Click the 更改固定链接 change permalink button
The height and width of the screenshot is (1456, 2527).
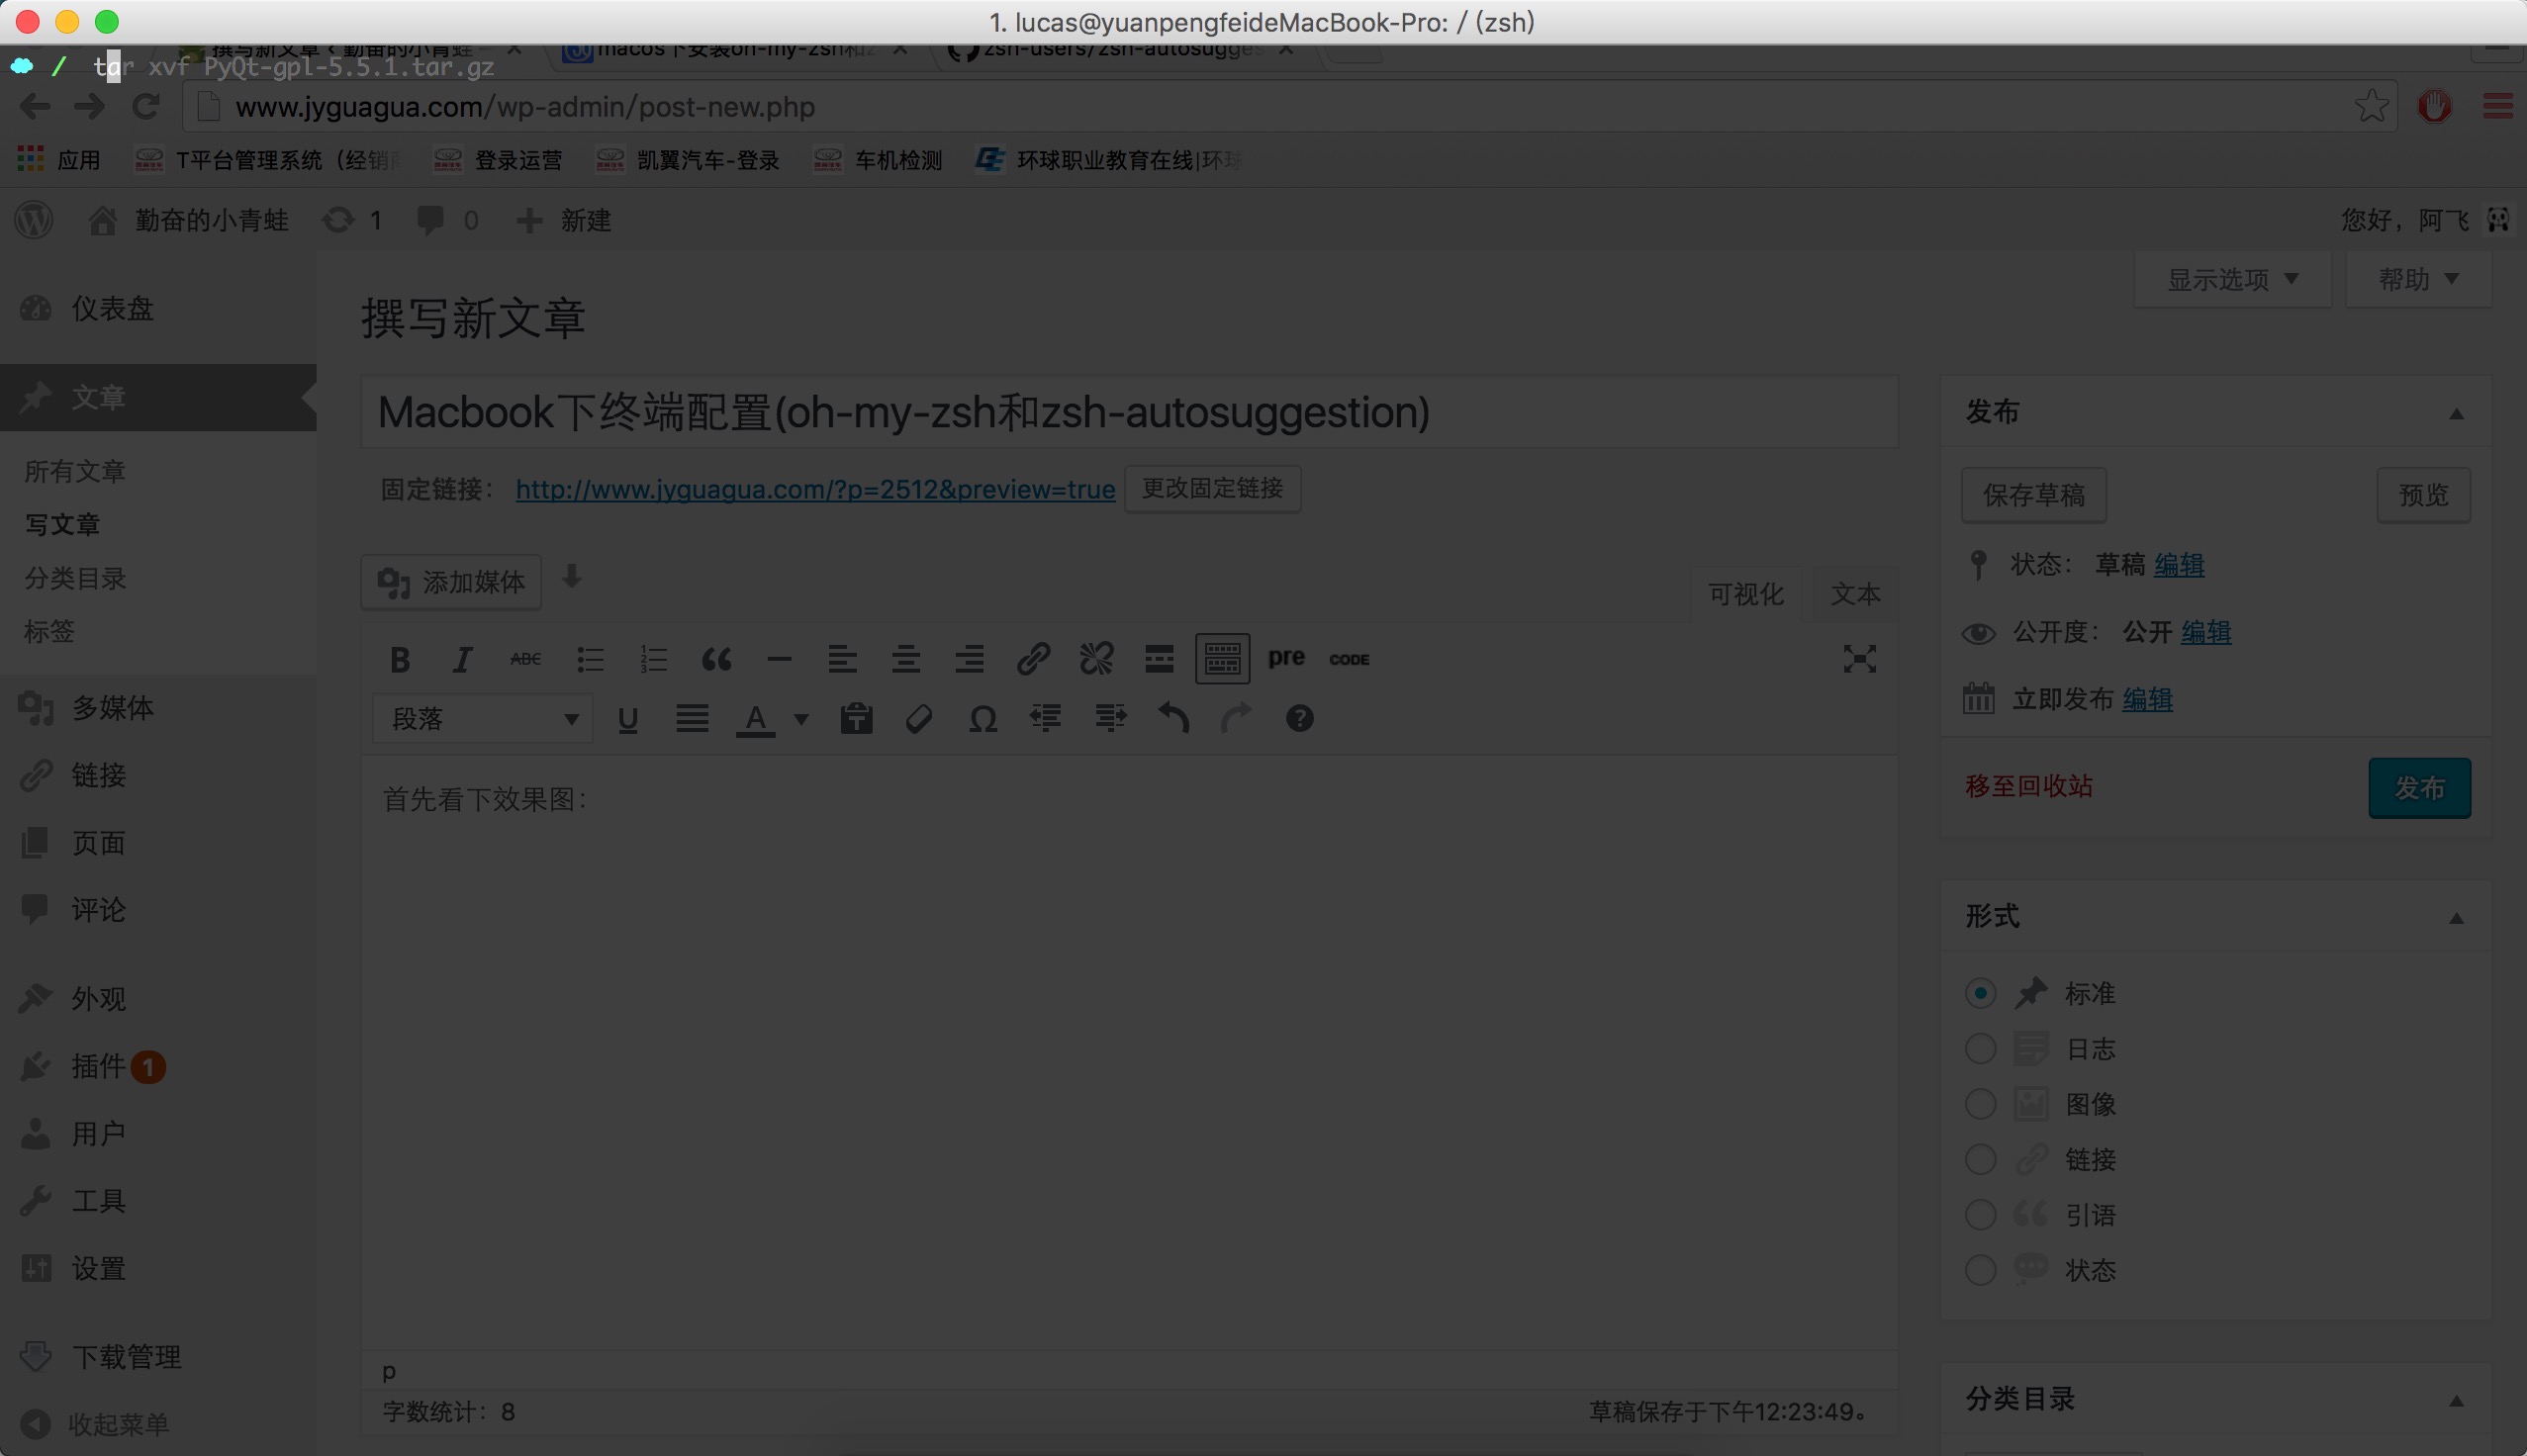(x=1212, y=489)
